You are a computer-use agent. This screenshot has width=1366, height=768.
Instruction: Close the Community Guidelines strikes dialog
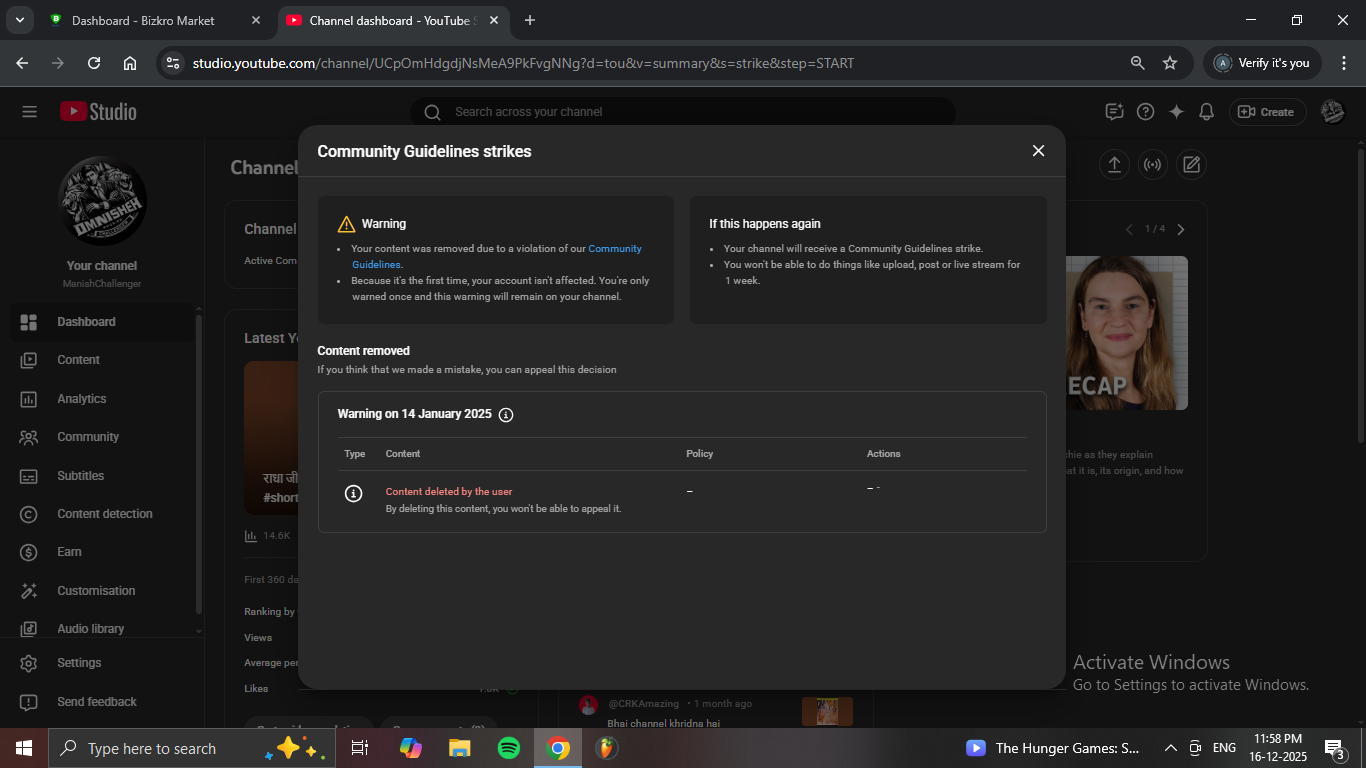(x=1038, y=151)
